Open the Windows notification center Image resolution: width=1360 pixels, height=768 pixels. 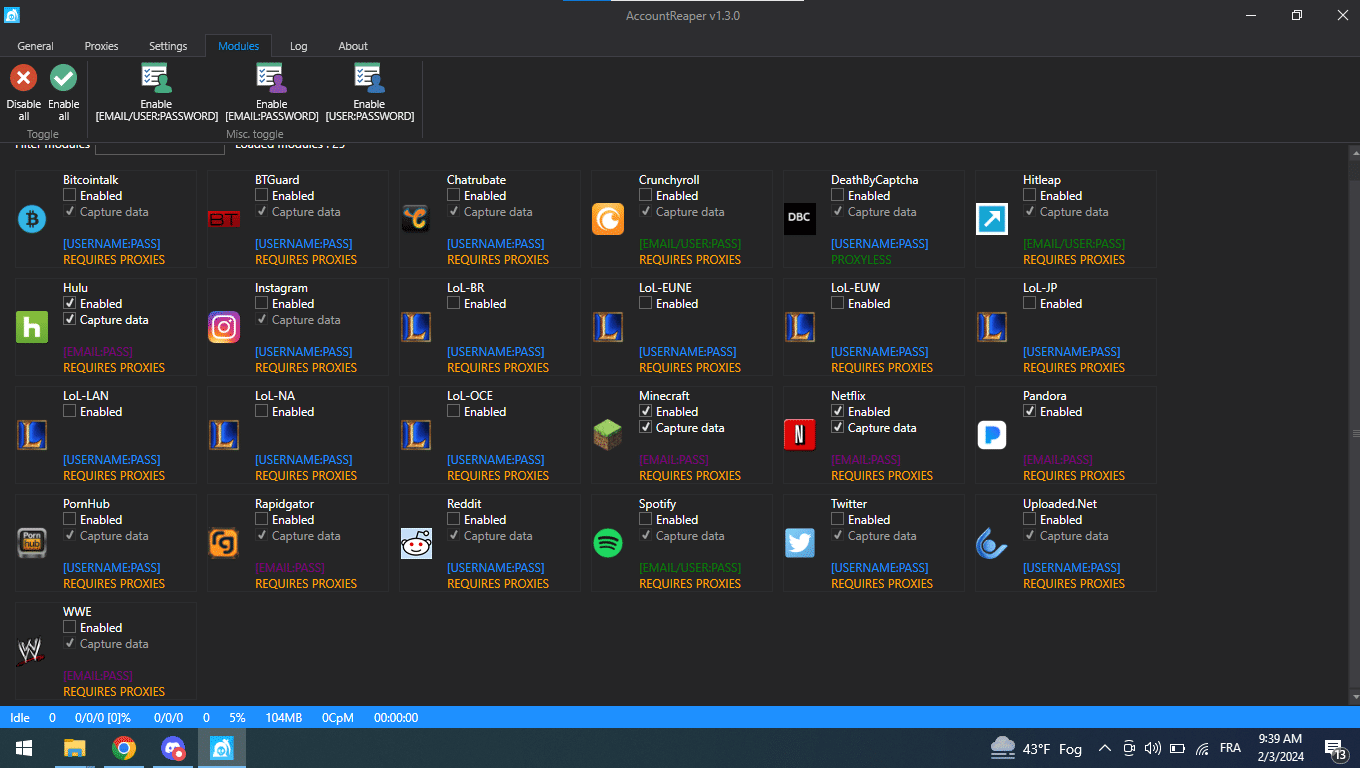pos(1336,748)
